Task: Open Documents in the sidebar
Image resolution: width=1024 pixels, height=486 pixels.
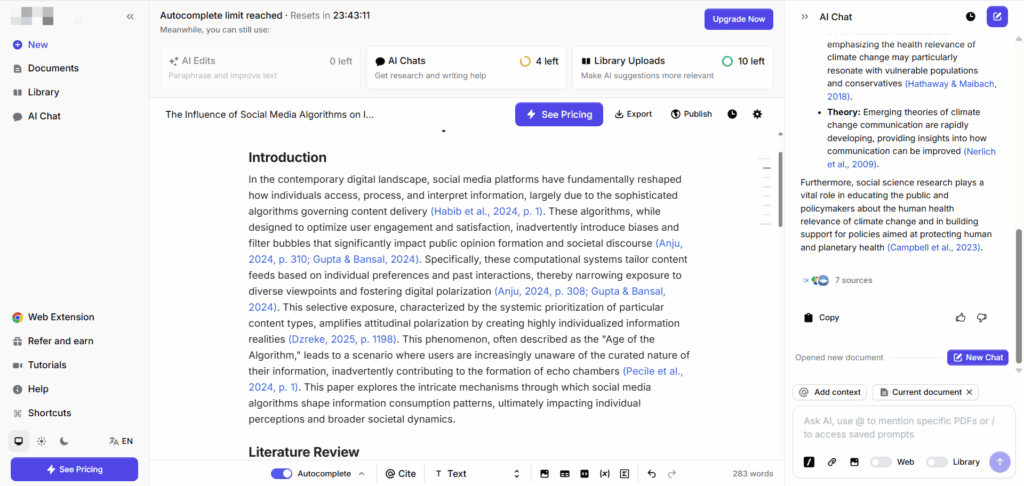Action: (x=46, y=68)
